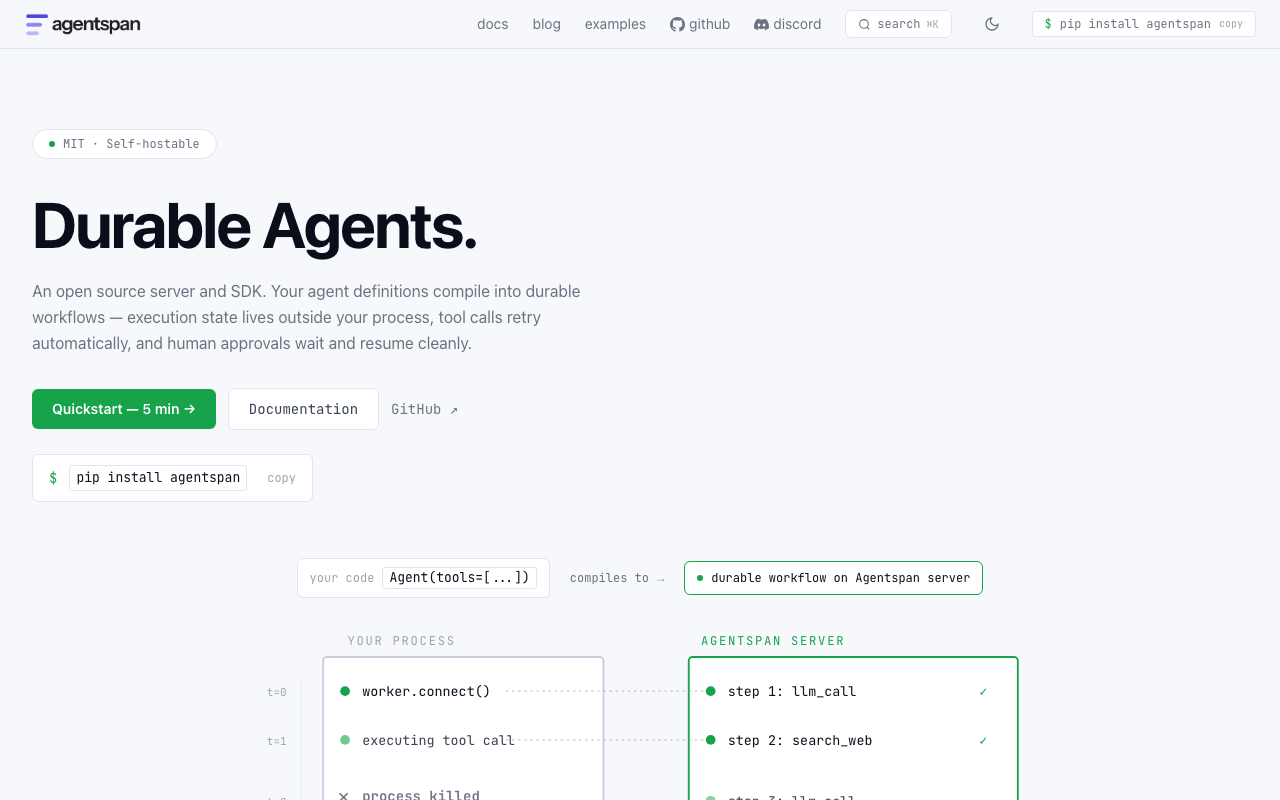The image size is (1280, 800).
Task: Click the Agent(tools=[...]) code chip
Action: tap(459, 578)
